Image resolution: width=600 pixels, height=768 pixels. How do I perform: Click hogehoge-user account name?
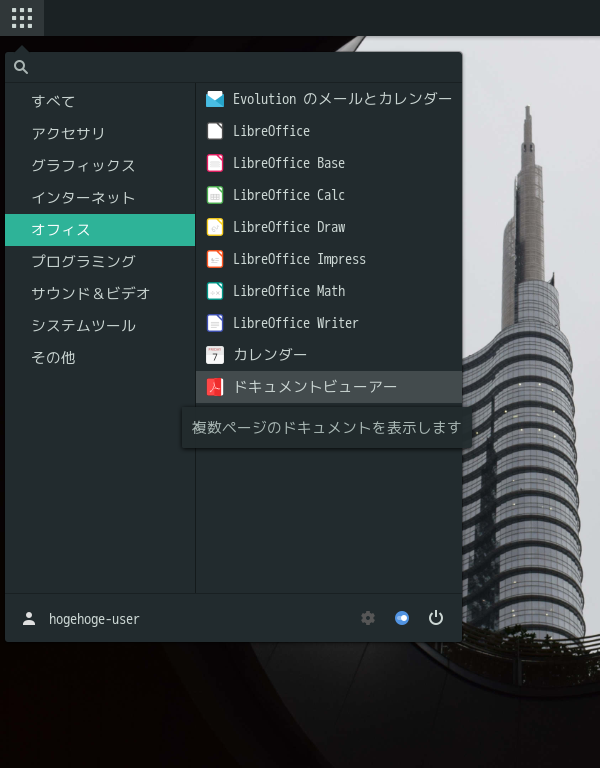pos(94,619)
